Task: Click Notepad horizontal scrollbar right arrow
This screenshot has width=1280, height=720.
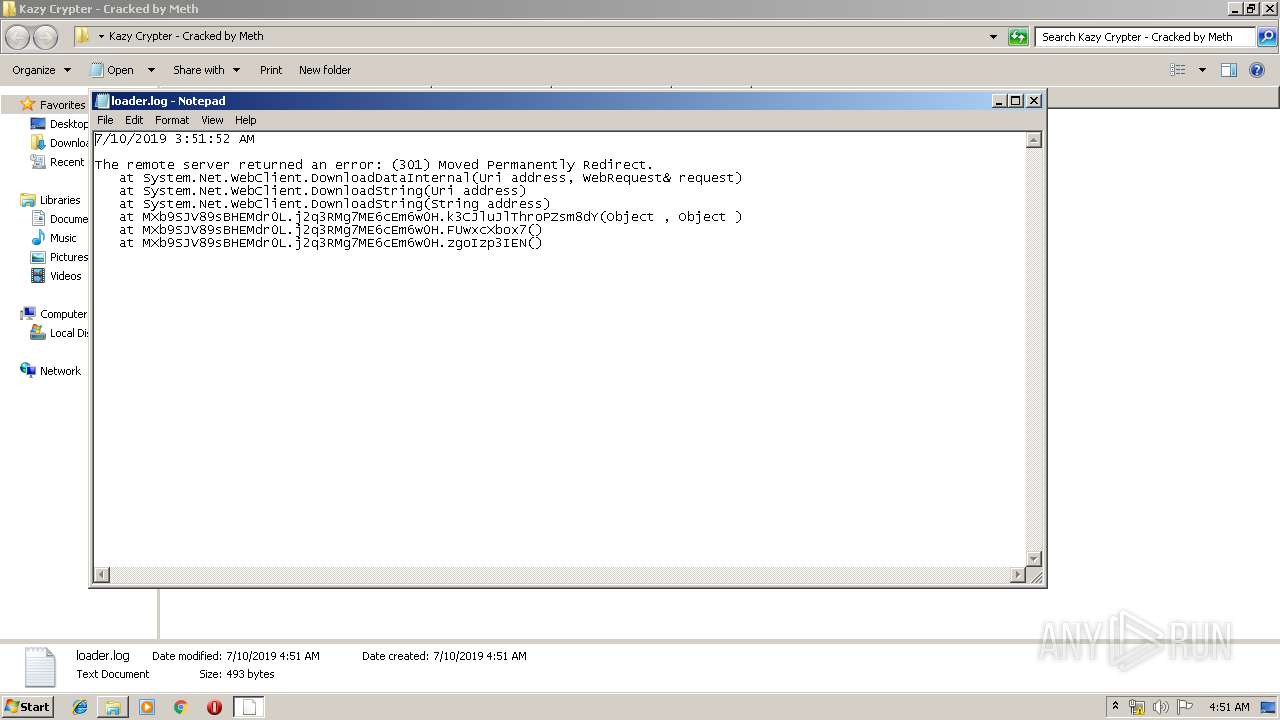Action: pos(1018,575)
